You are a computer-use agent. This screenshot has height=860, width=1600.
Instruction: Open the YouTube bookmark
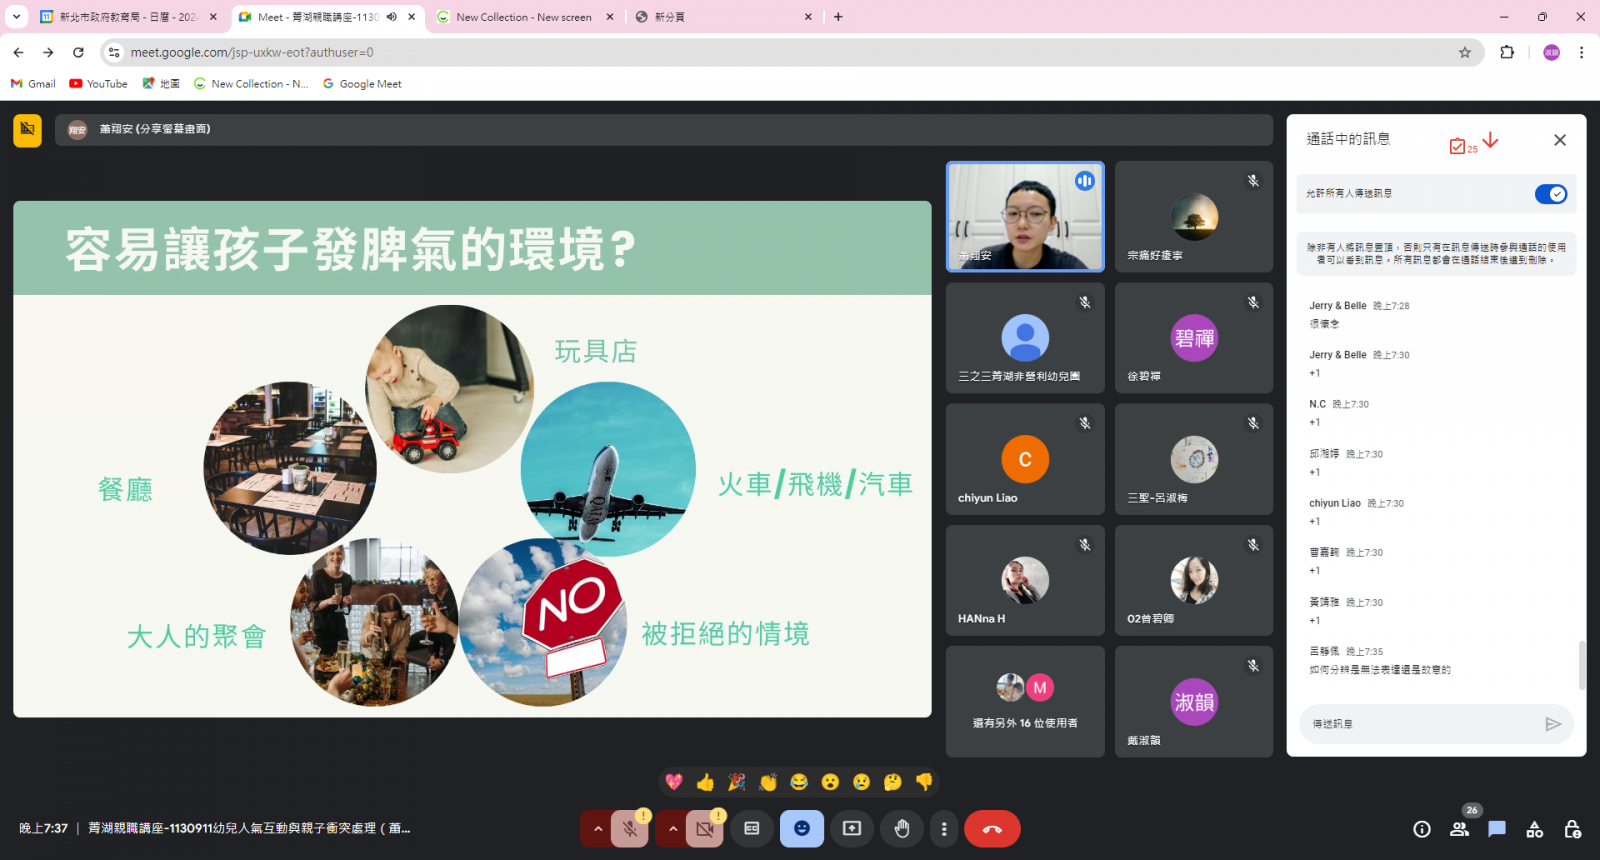coord(98,84)
